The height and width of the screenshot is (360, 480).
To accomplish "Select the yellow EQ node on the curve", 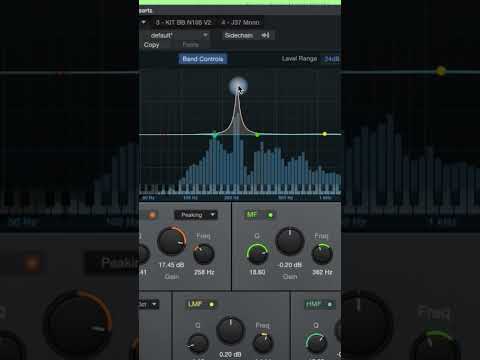I will click(x=325, y=134).
